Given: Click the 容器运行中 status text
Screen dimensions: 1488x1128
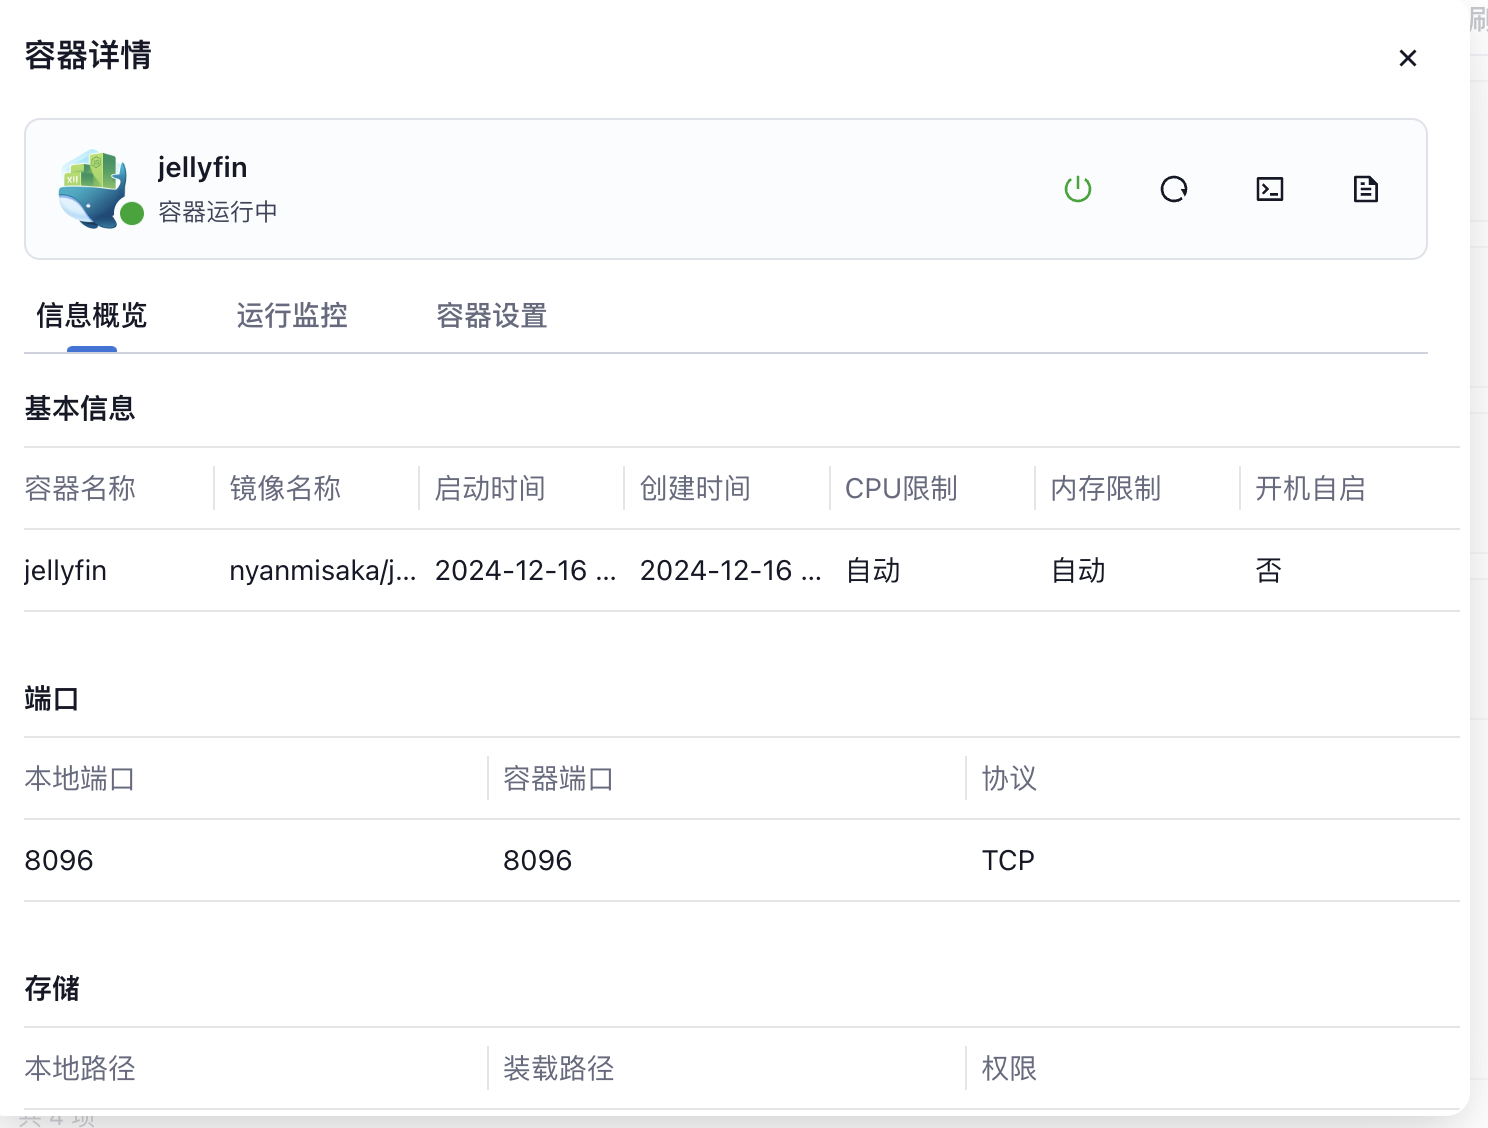Looking at the screenshot, I should point(218,212).
